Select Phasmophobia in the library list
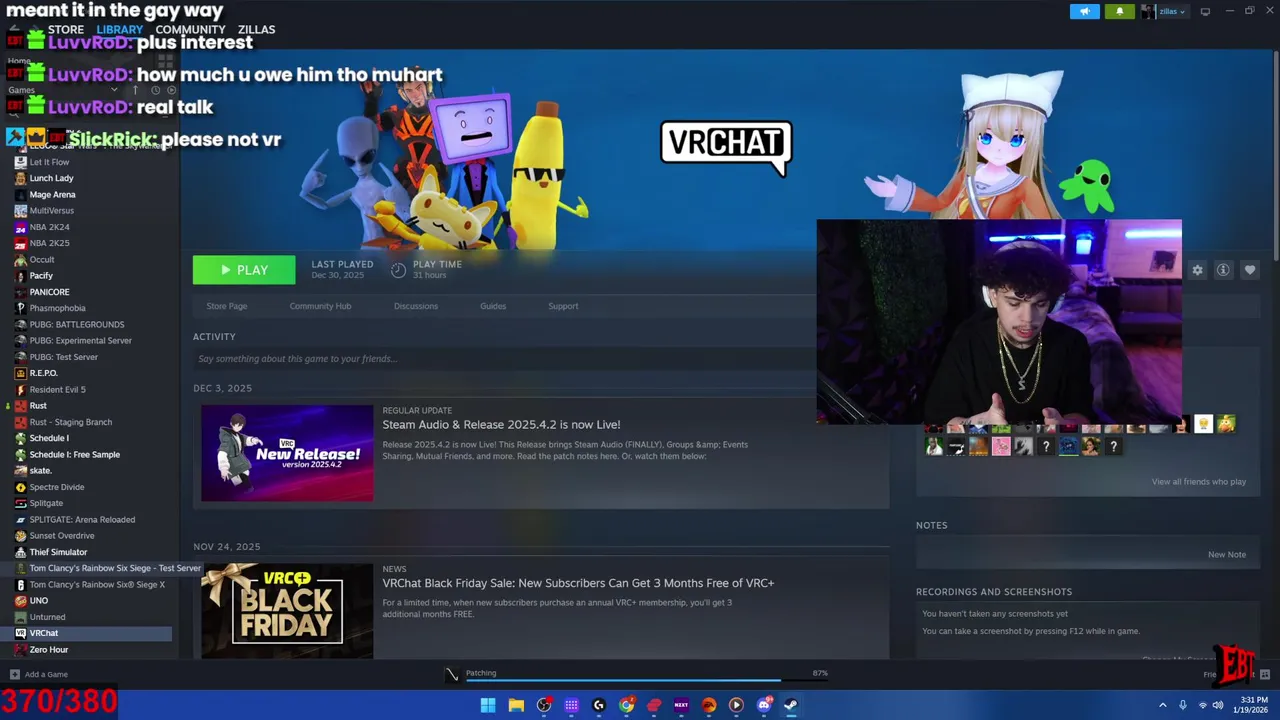1280x720 pixels. click(57, 308)
